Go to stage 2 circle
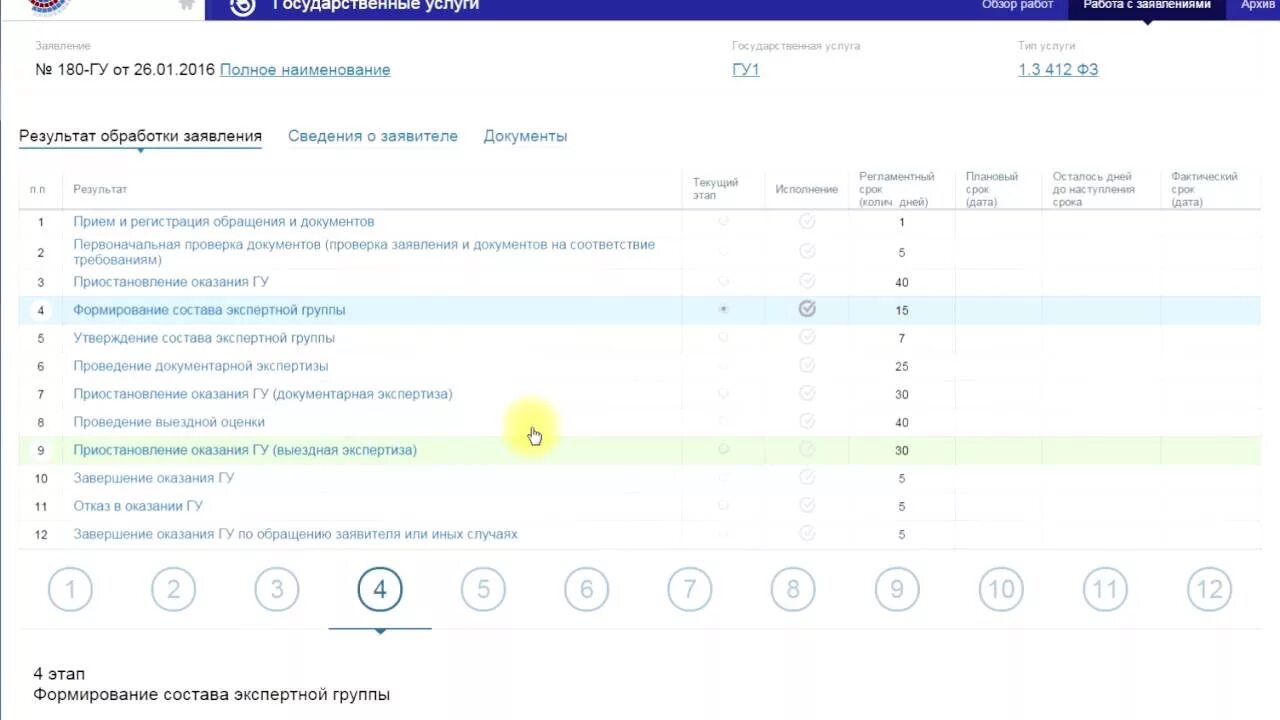Image resolution: width=1280 pixels, height=720 pixels. click(x=173, y=590)
